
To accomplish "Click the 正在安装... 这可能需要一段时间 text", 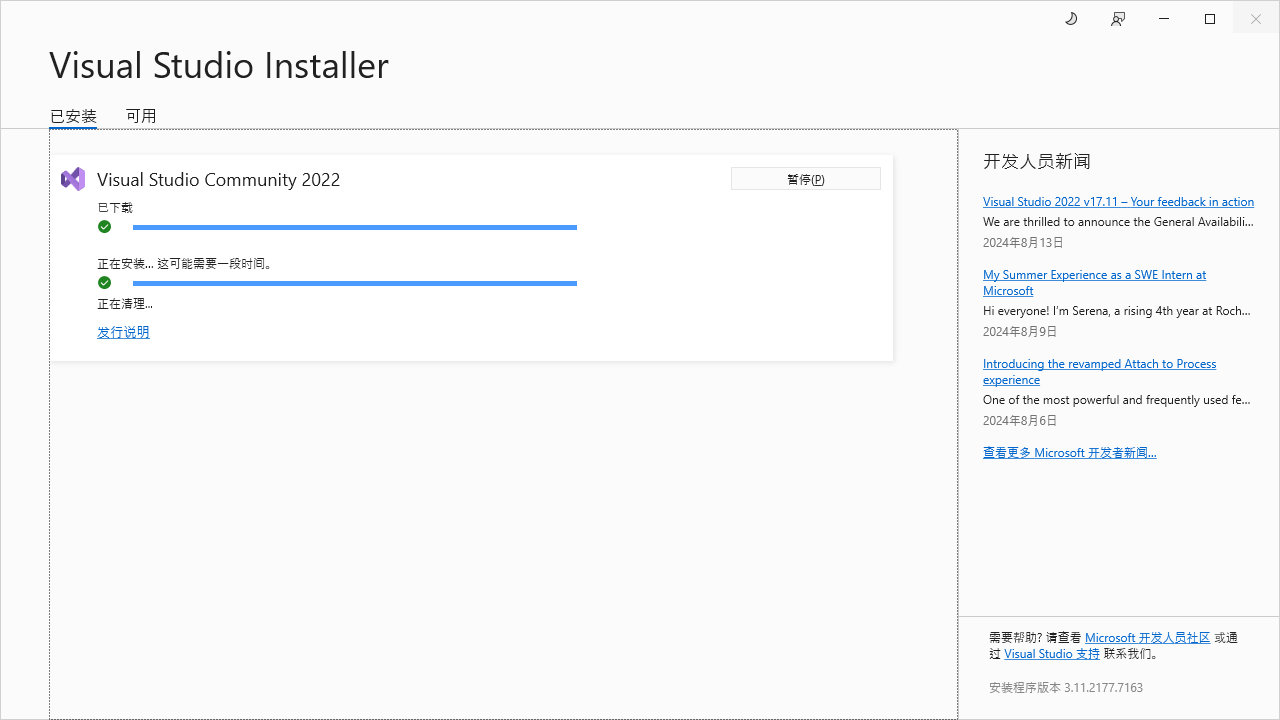I will (185, 264).
